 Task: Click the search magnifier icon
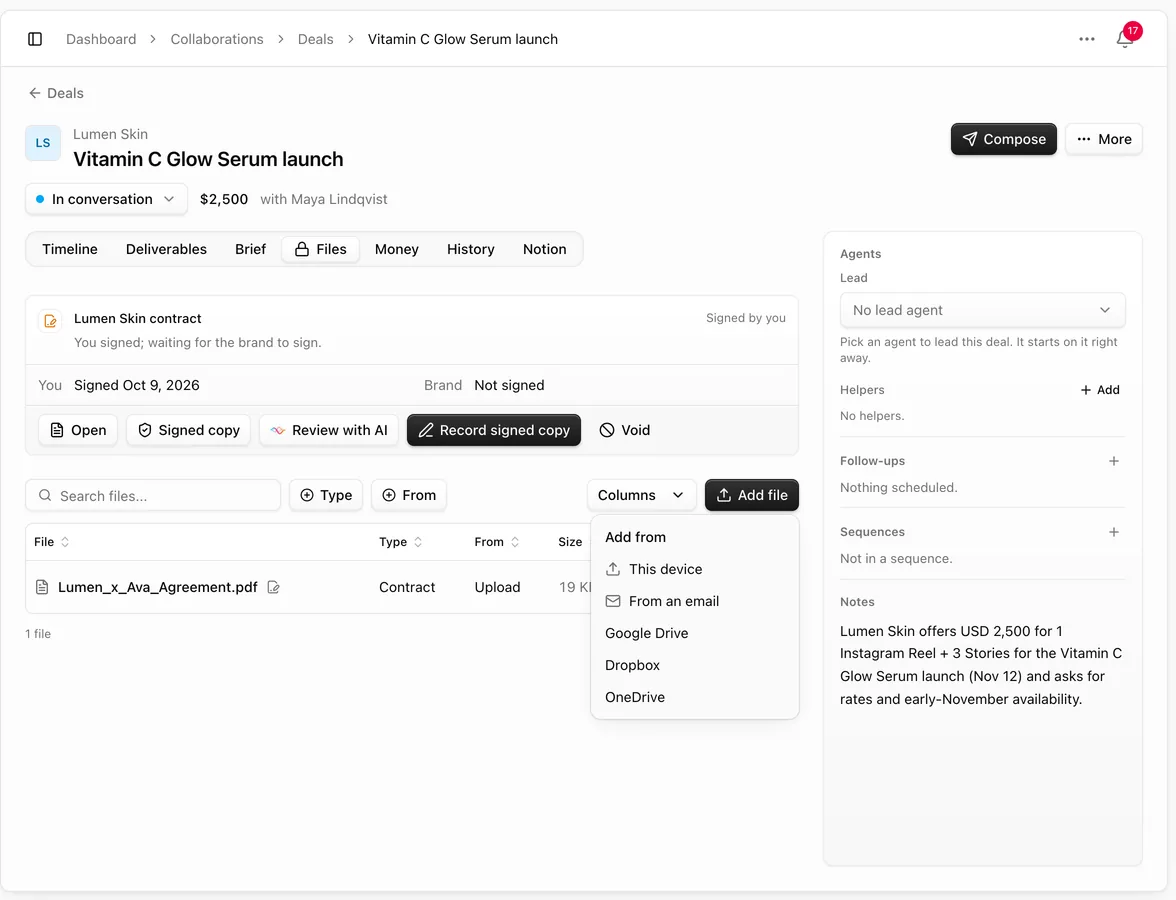[45, 496]
